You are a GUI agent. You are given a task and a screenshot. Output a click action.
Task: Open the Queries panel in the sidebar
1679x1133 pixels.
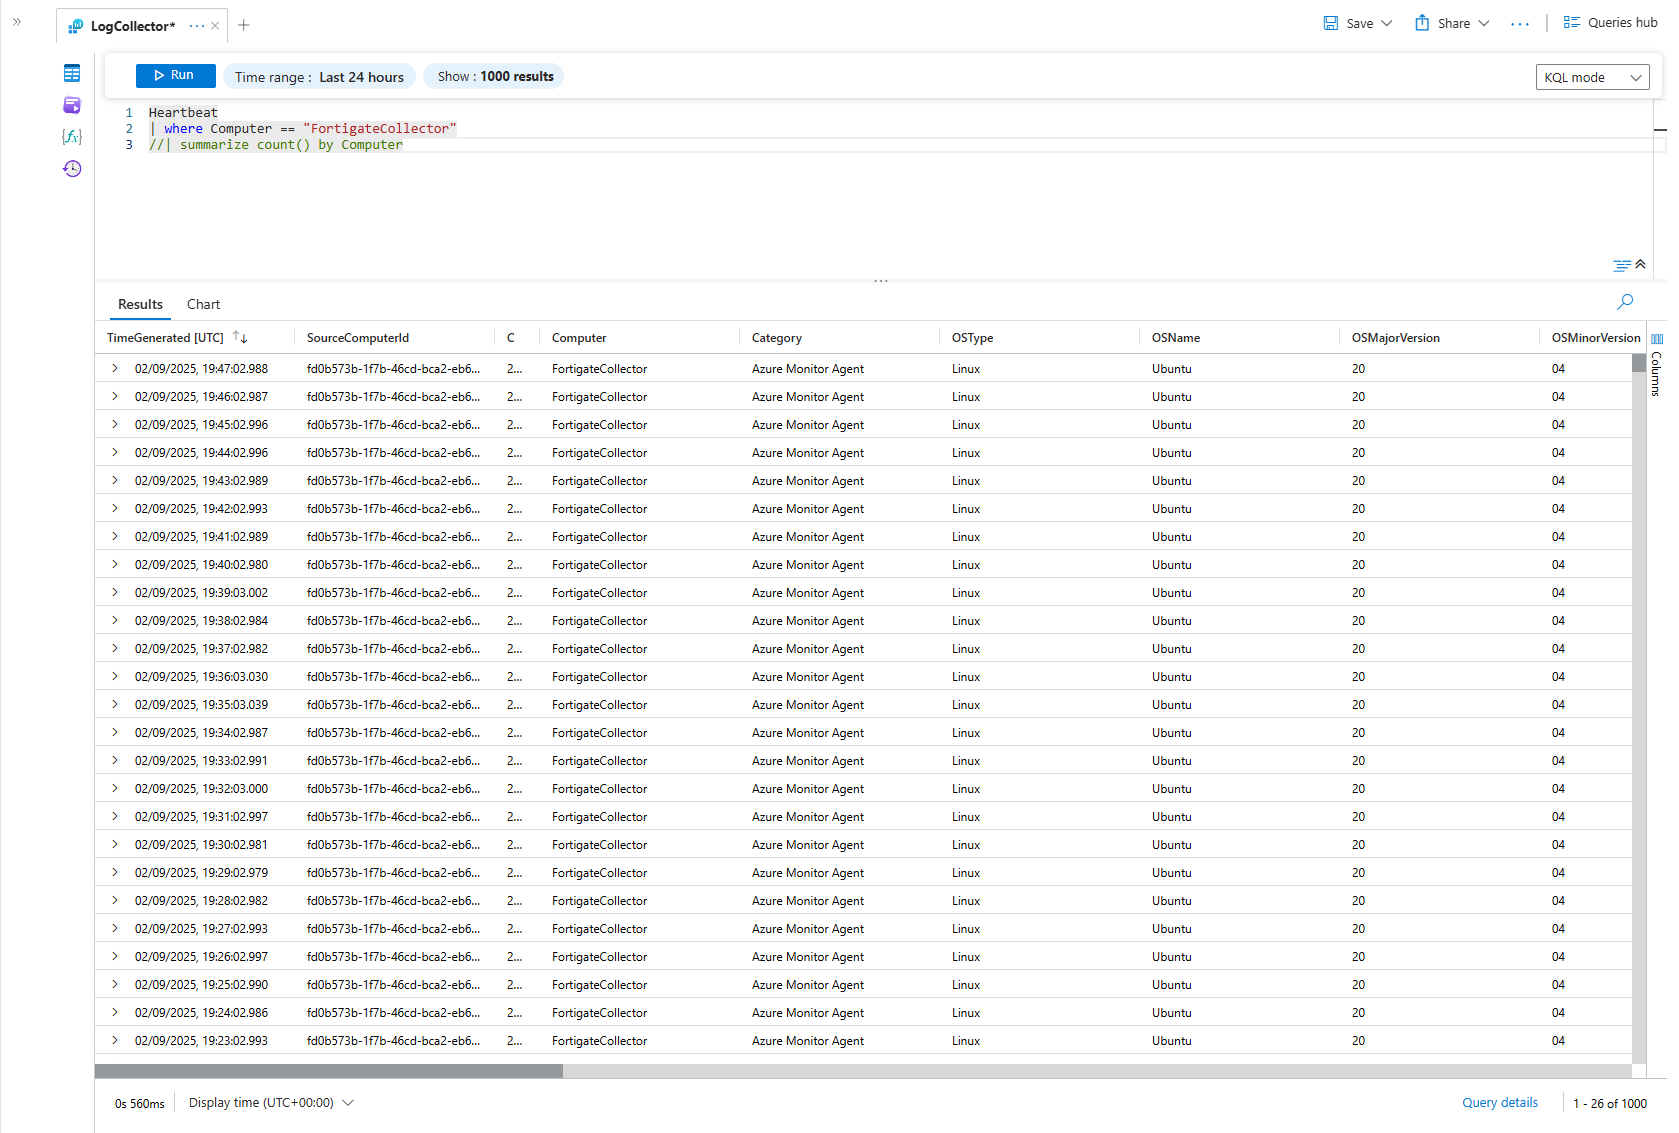point(71,104)
